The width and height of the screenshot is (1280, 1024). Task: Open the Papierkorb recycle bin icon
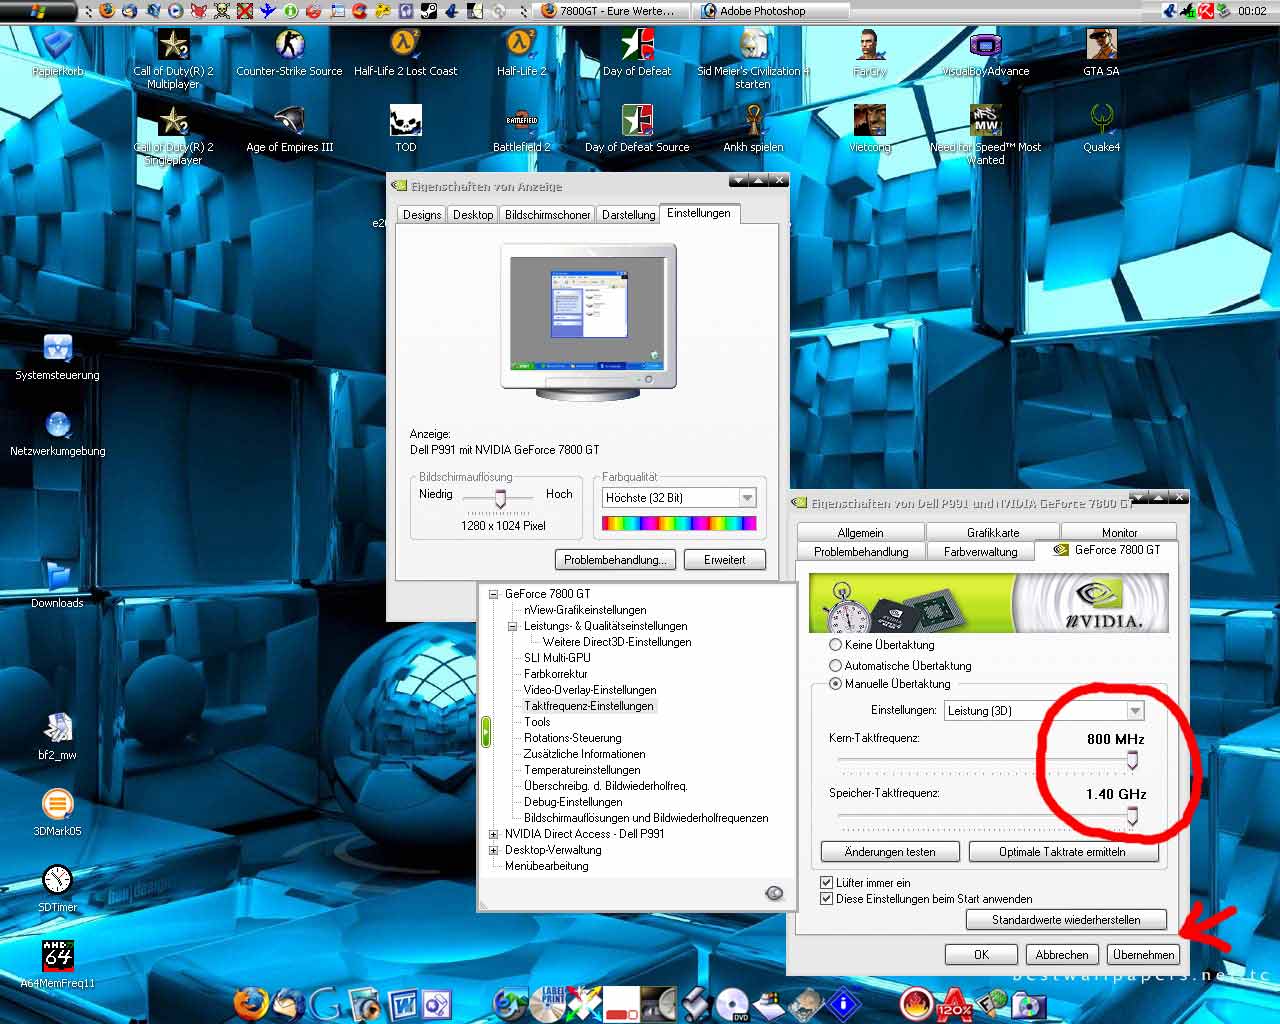click(57, 46)
